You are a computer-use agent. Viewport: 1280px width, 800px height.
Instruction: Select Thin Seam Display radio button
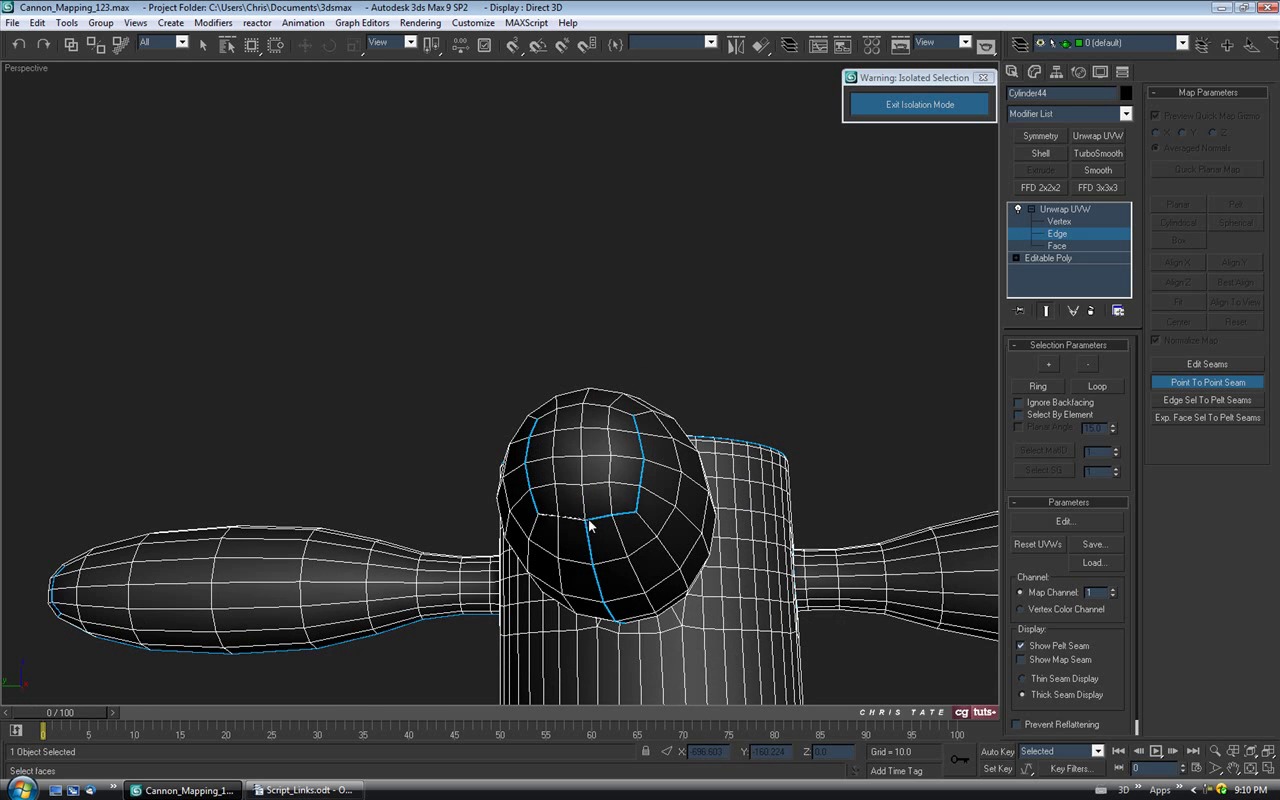tap(1022, 679)
